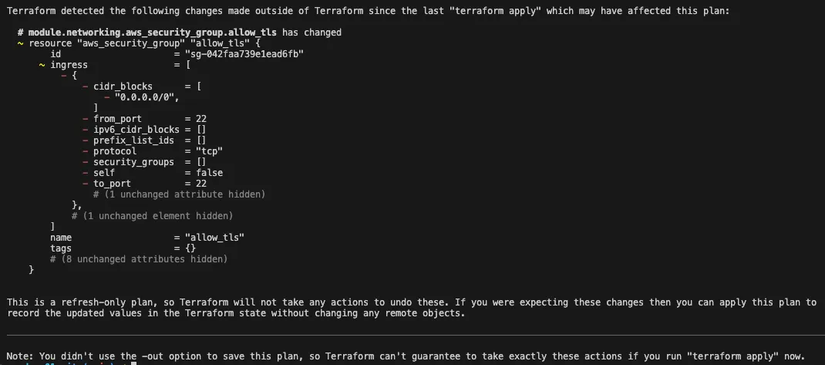Screen dimensions: 825x365
Task: Click the tags attribute line
Action: coord(123,248)
